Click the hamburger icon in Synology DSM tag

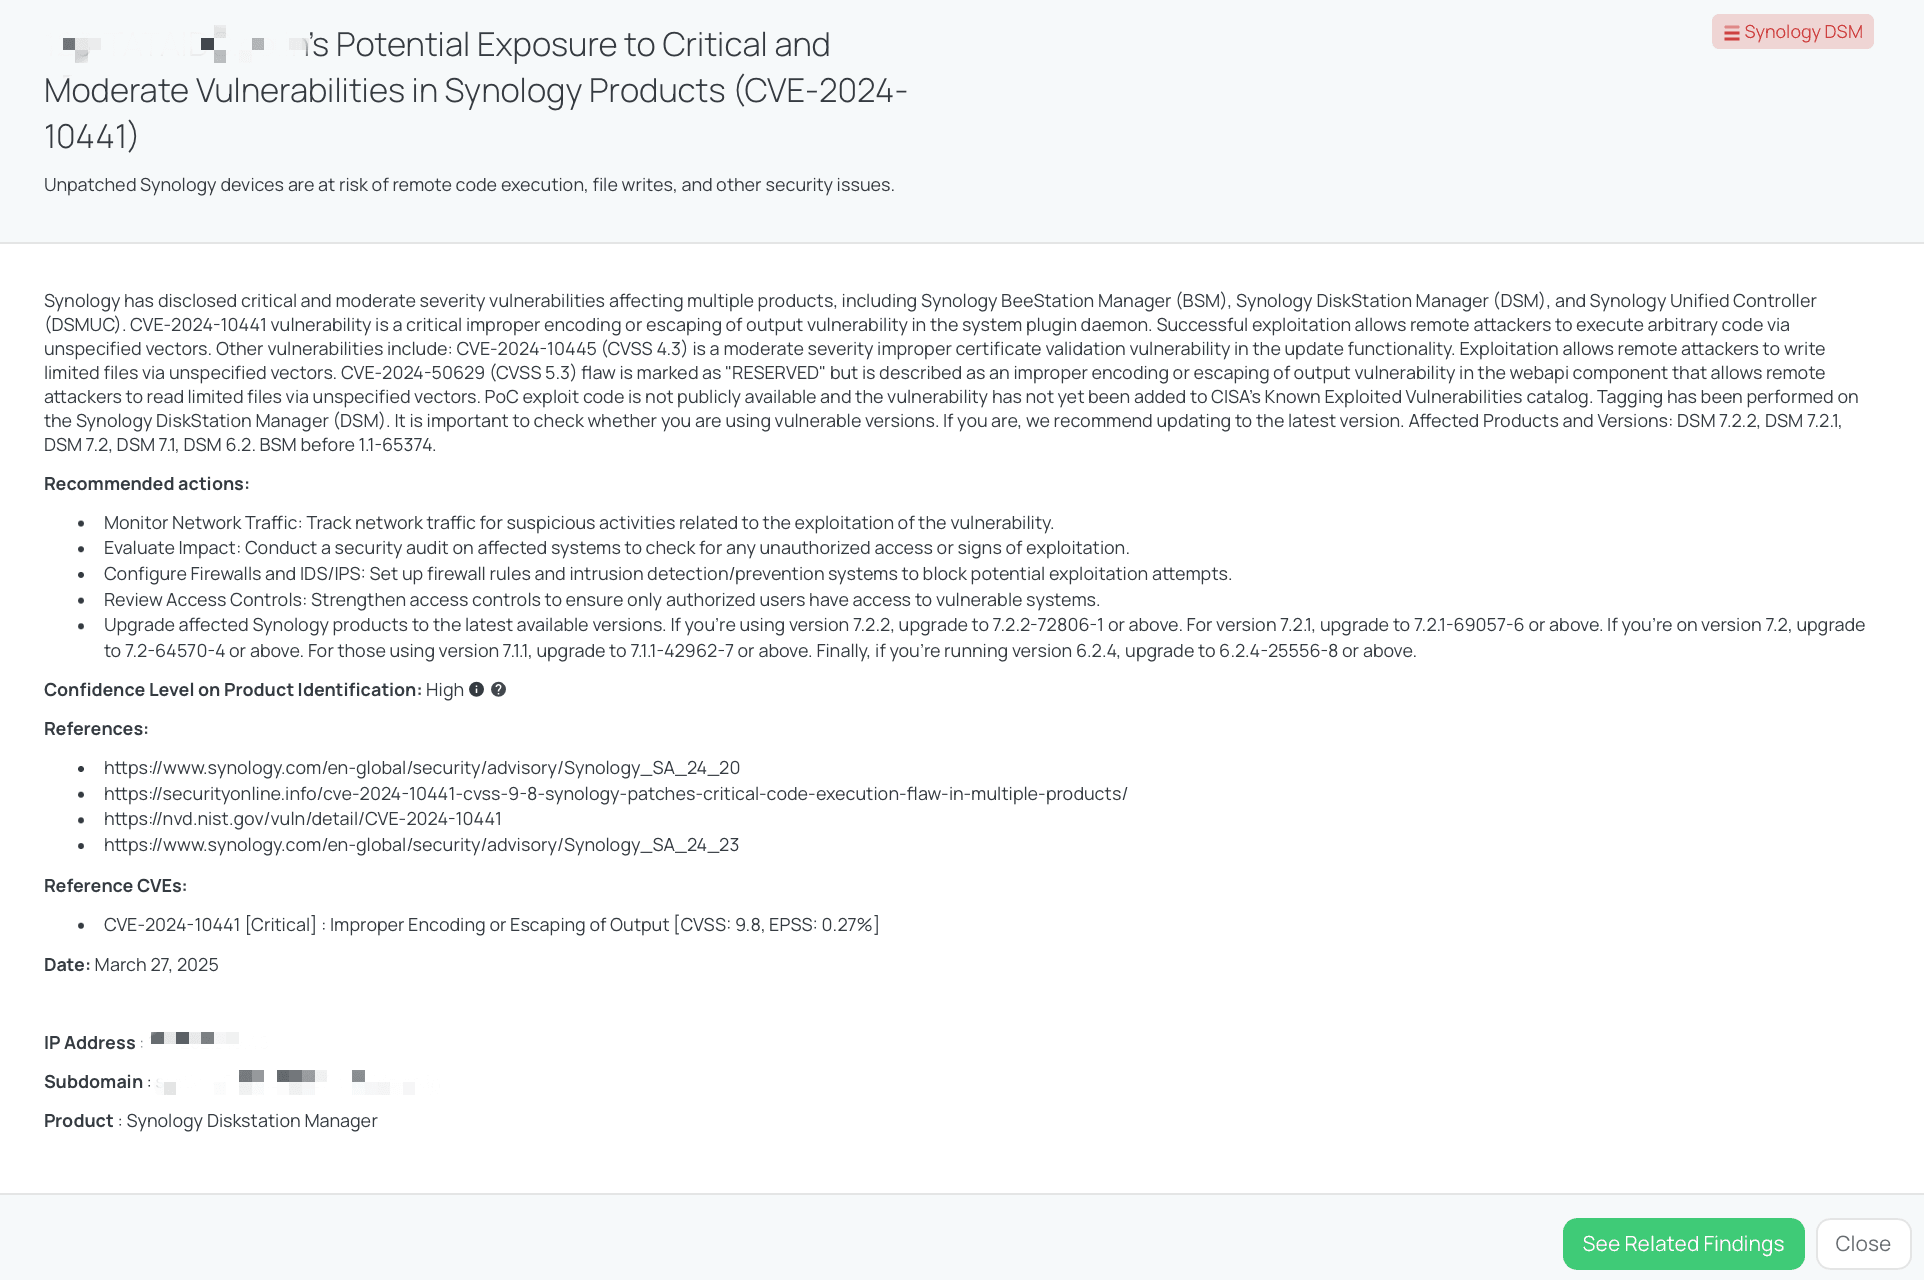1731,32
